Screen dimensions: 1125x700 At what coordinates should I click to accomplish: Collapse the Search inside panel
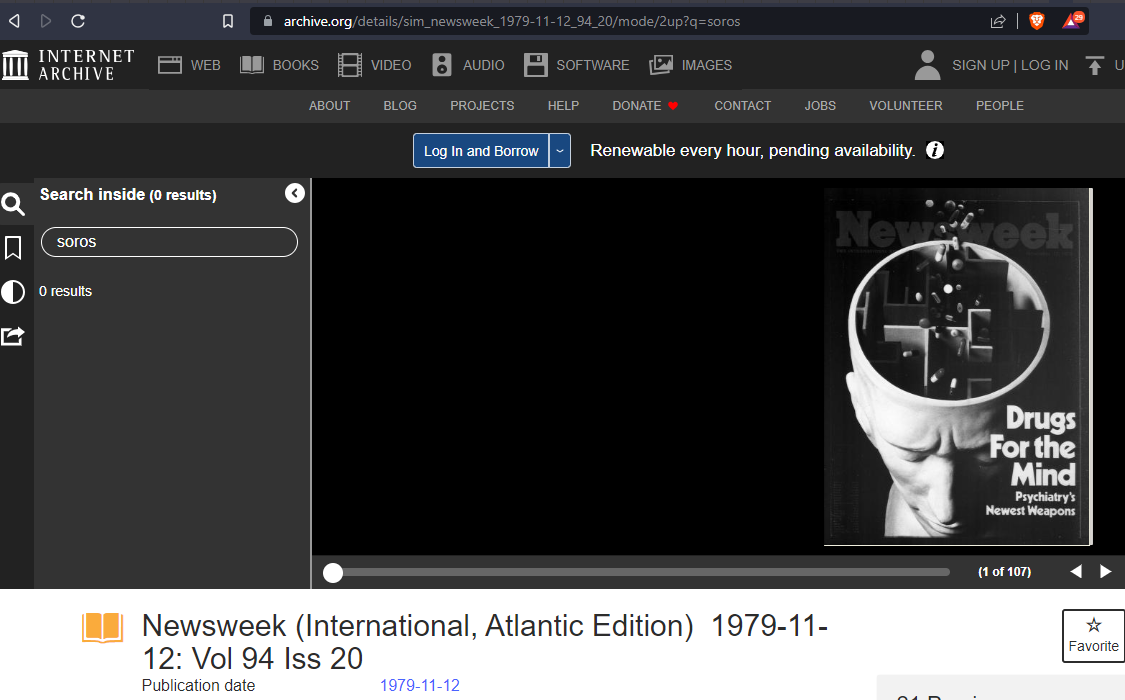pyautogui.click(x=295, y=193)
